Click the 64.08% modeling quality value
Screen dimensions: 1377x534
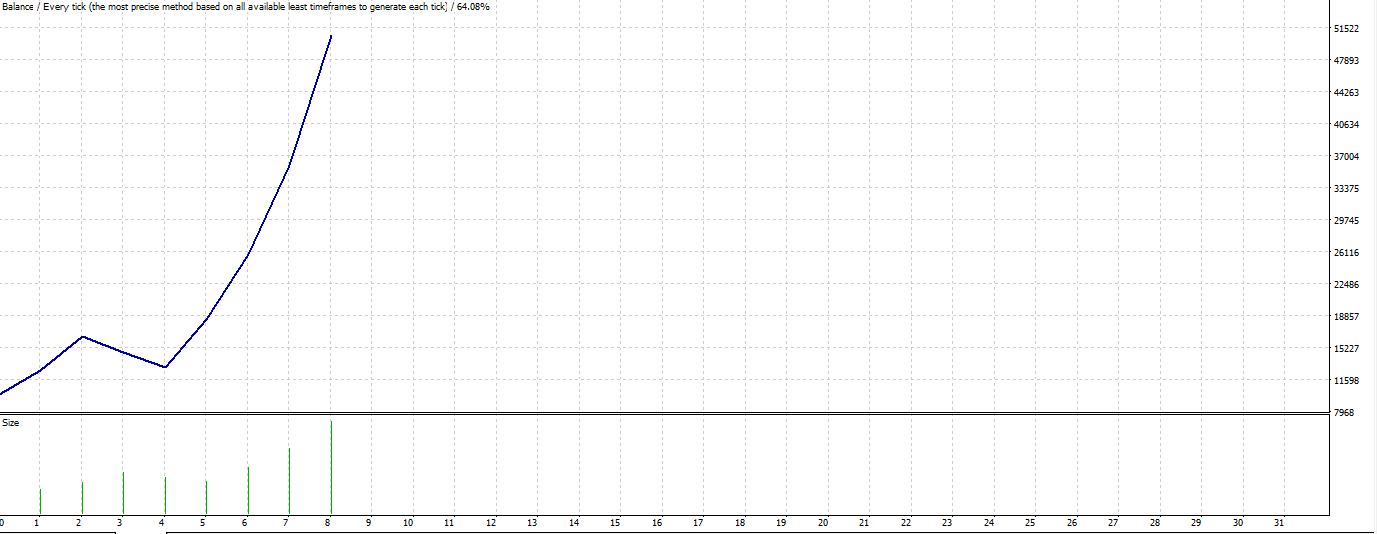(x=473, y=7)
